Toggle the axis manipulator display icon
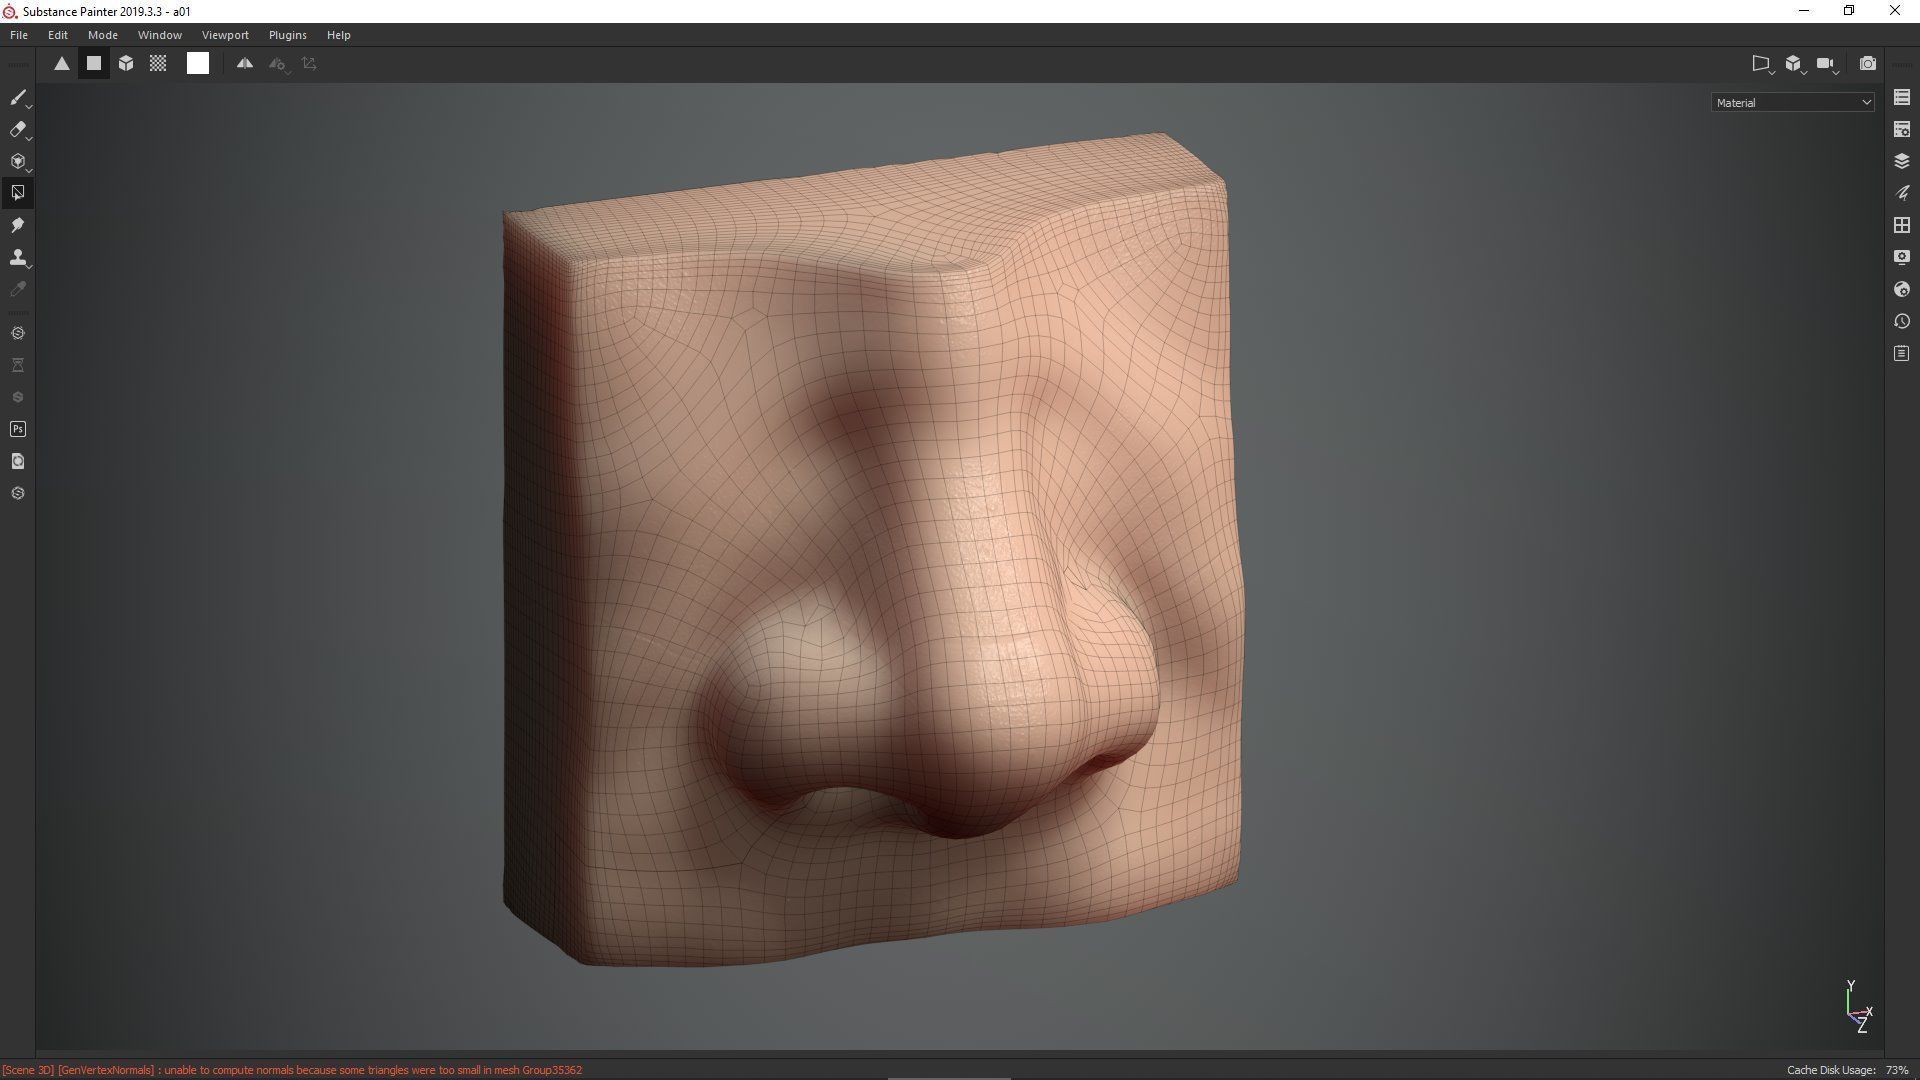This screenshot has height=1080, width=1920. pos(309,63)
